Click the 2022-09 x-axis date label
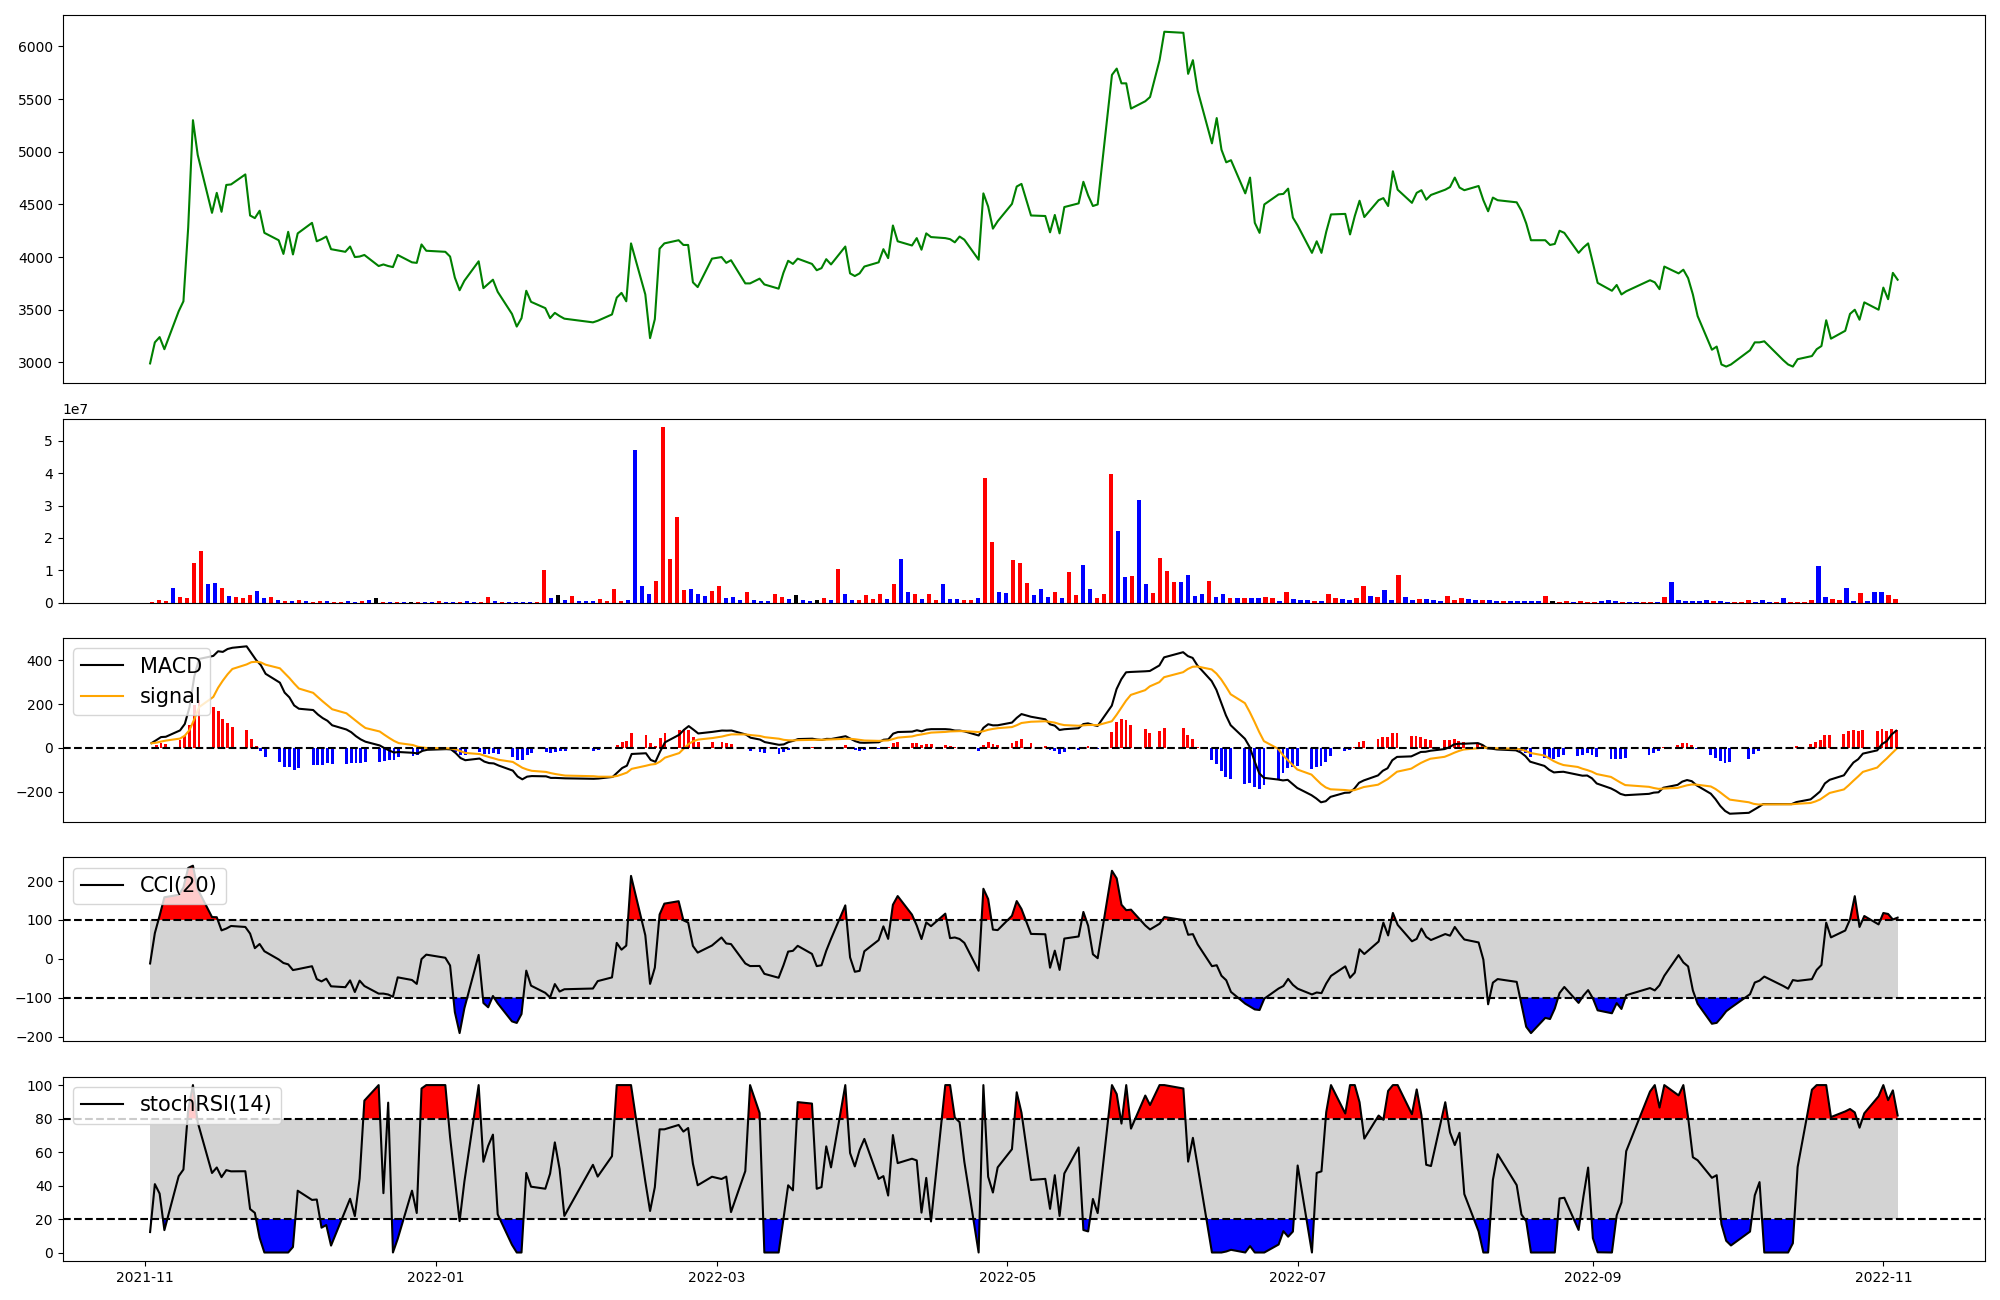The image size is (2000, 1300). click(1592, 1277)
